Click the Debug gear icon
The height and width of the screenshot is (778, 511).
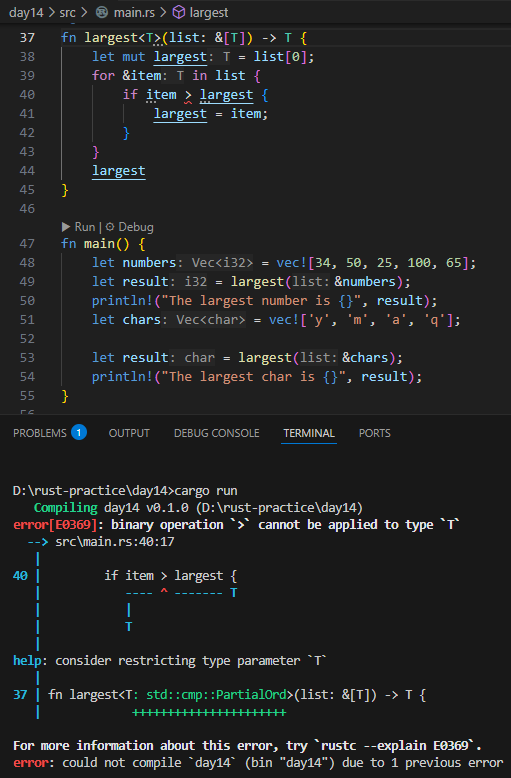point(110,227)
